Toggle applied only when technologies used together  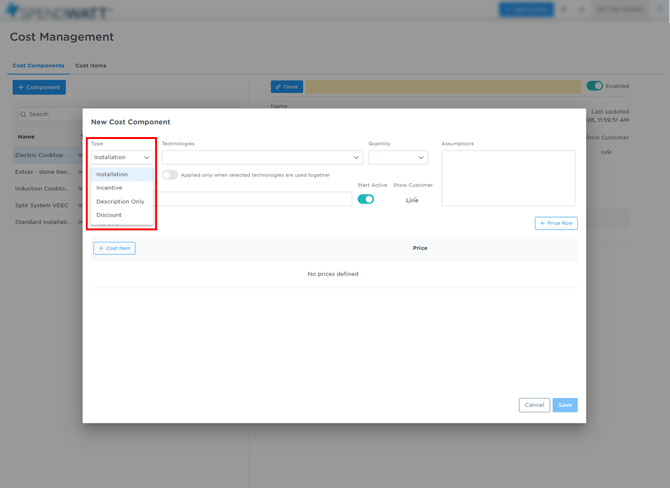(x=170, y=175)
